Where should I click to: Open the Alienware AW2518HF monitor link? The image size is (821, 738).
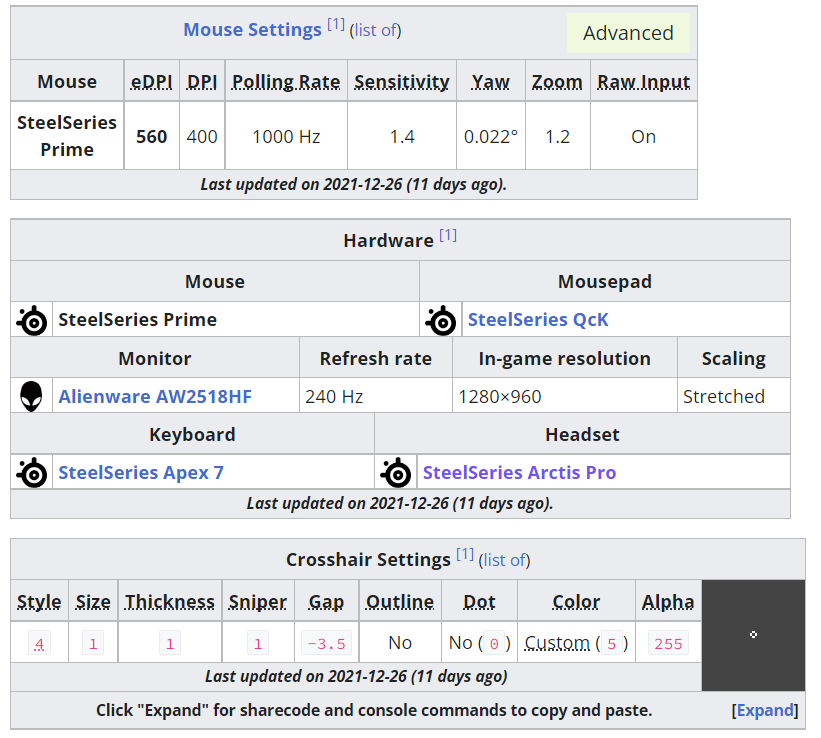click(155, 396)
